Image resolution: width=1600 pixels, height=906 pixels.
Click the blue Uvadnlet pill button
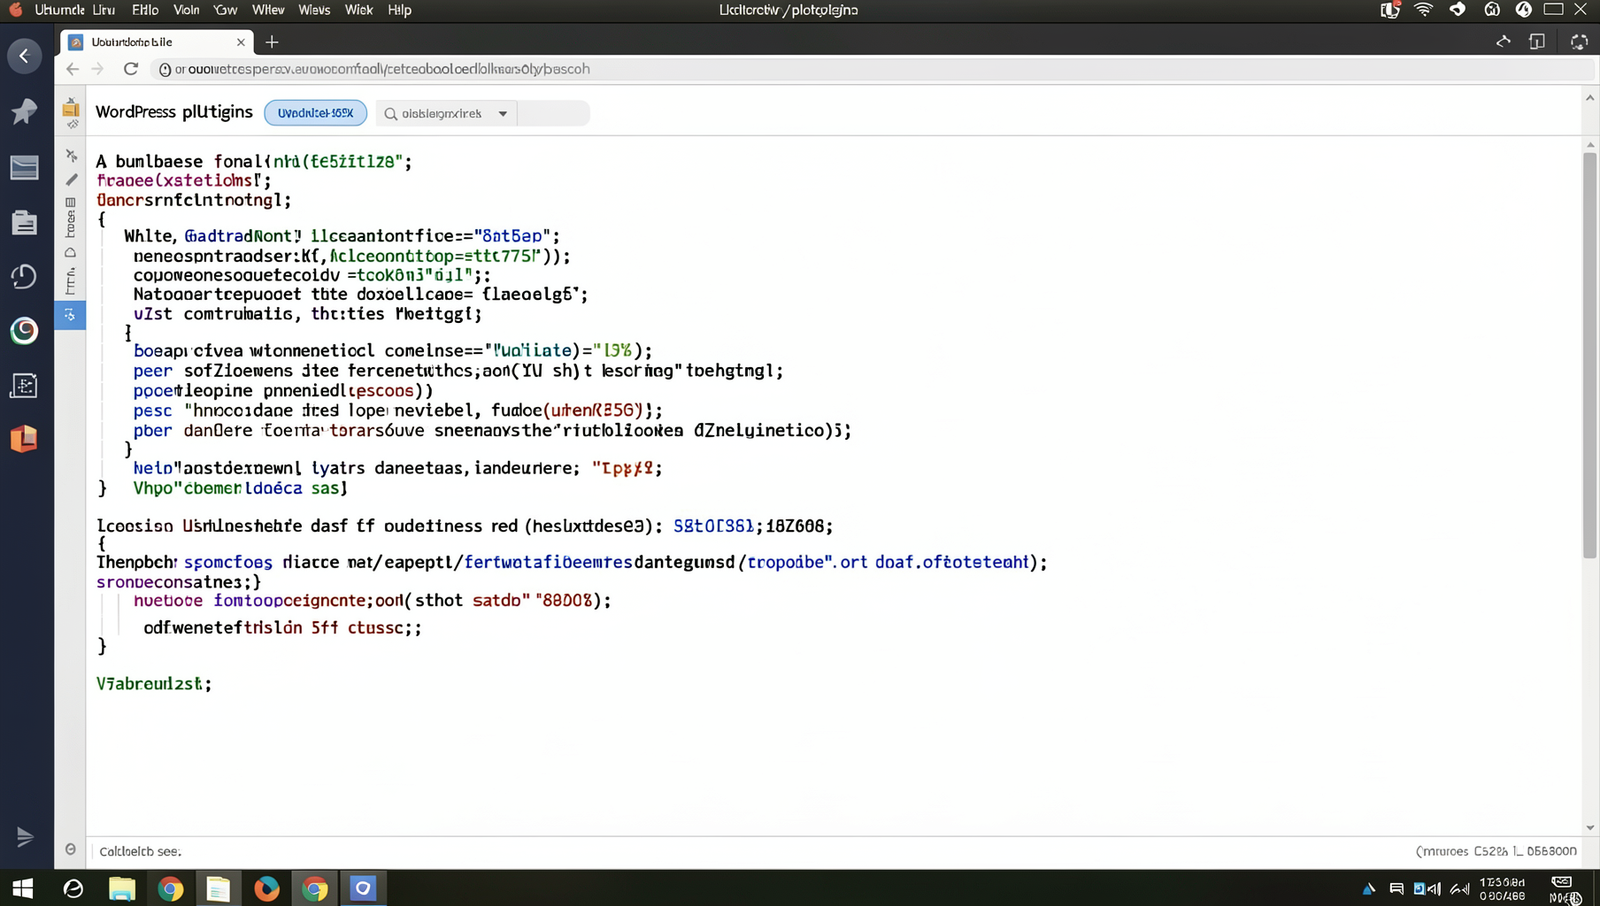(316, 113)
